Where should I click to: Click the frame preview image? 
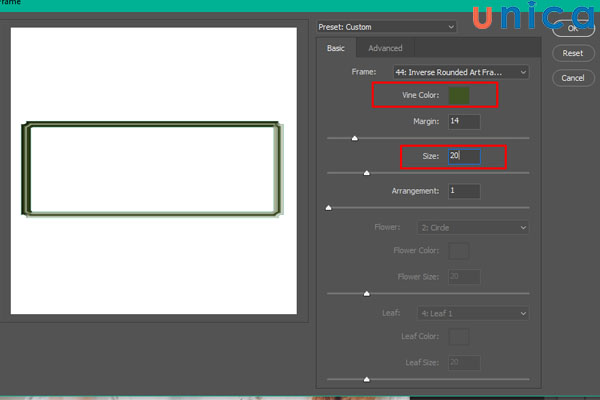pos(153,170)
